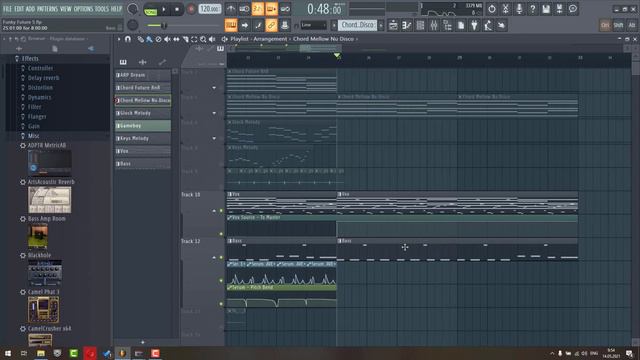Toggle playlist magnet snap icon
The image size is (640, 360).
[128, 39]
